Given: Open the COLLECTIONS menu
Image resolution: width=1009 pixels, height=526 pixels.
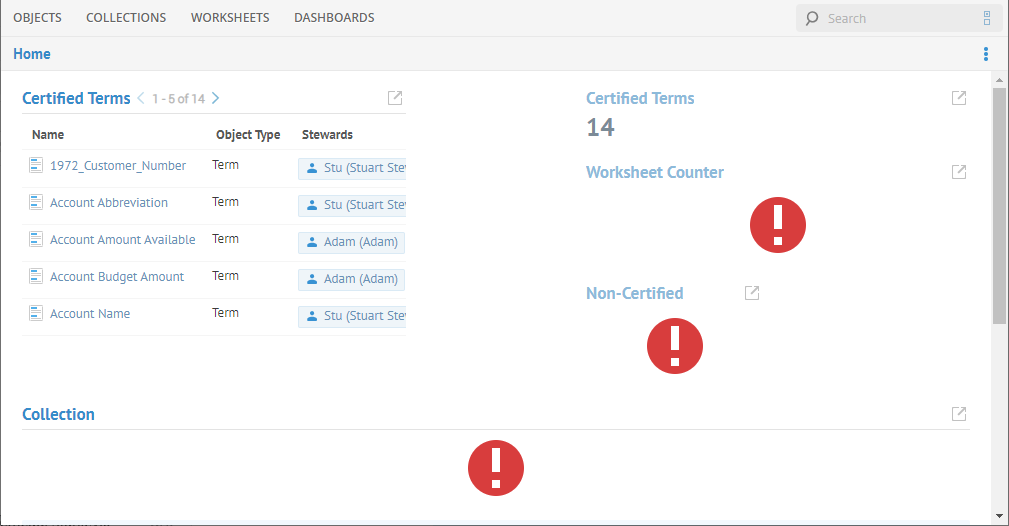Looking at the screenshot, I should (x=126, y=18).
